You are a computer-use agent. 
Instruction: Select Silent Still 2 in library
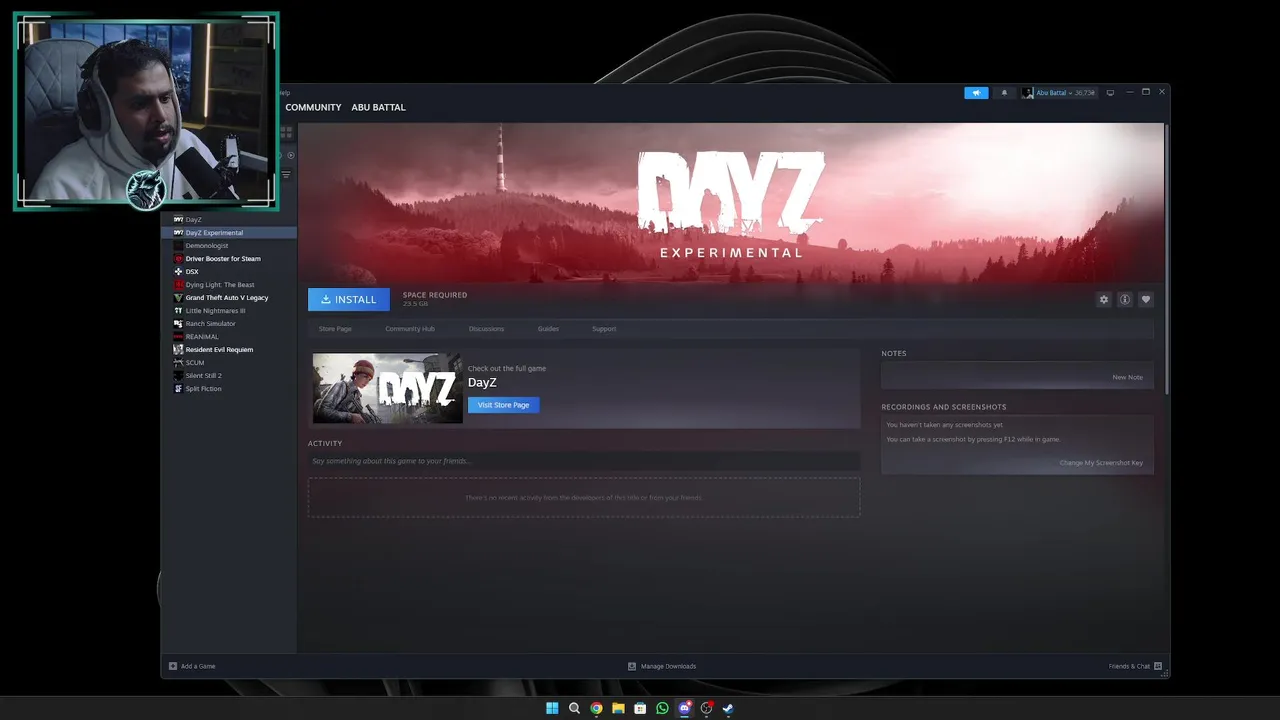230,375
